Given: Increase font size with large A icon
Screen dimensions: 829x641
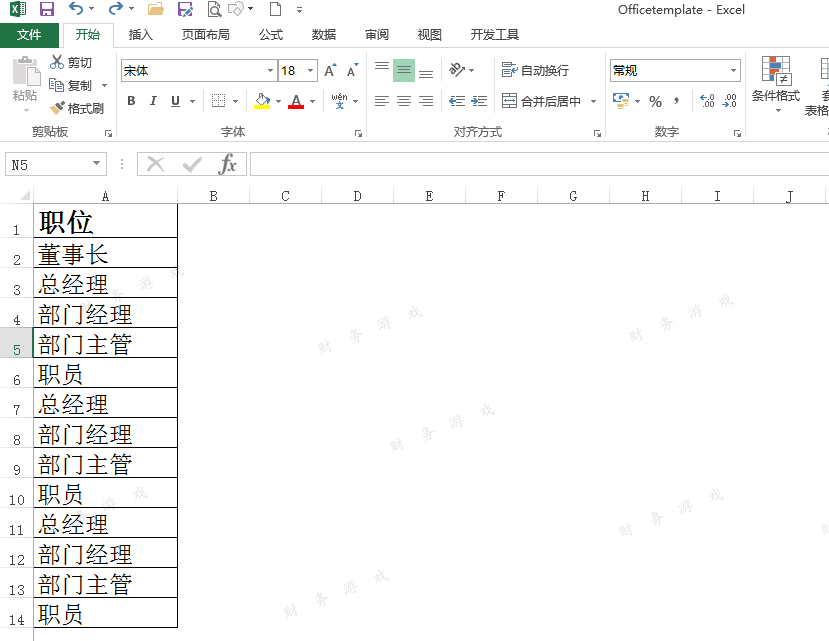Looking at the screenshot, I should [x=330, y=70].
